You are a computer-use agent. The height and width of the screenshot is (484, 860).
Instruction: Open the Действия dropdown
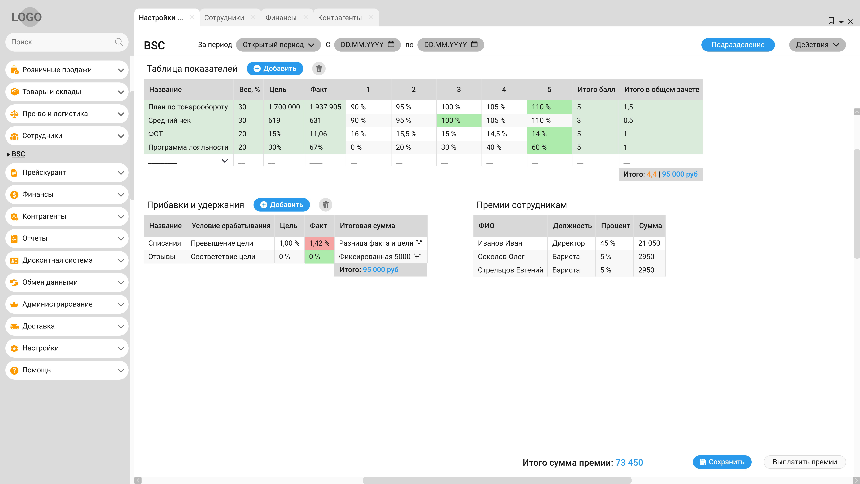tap(817, 44)
